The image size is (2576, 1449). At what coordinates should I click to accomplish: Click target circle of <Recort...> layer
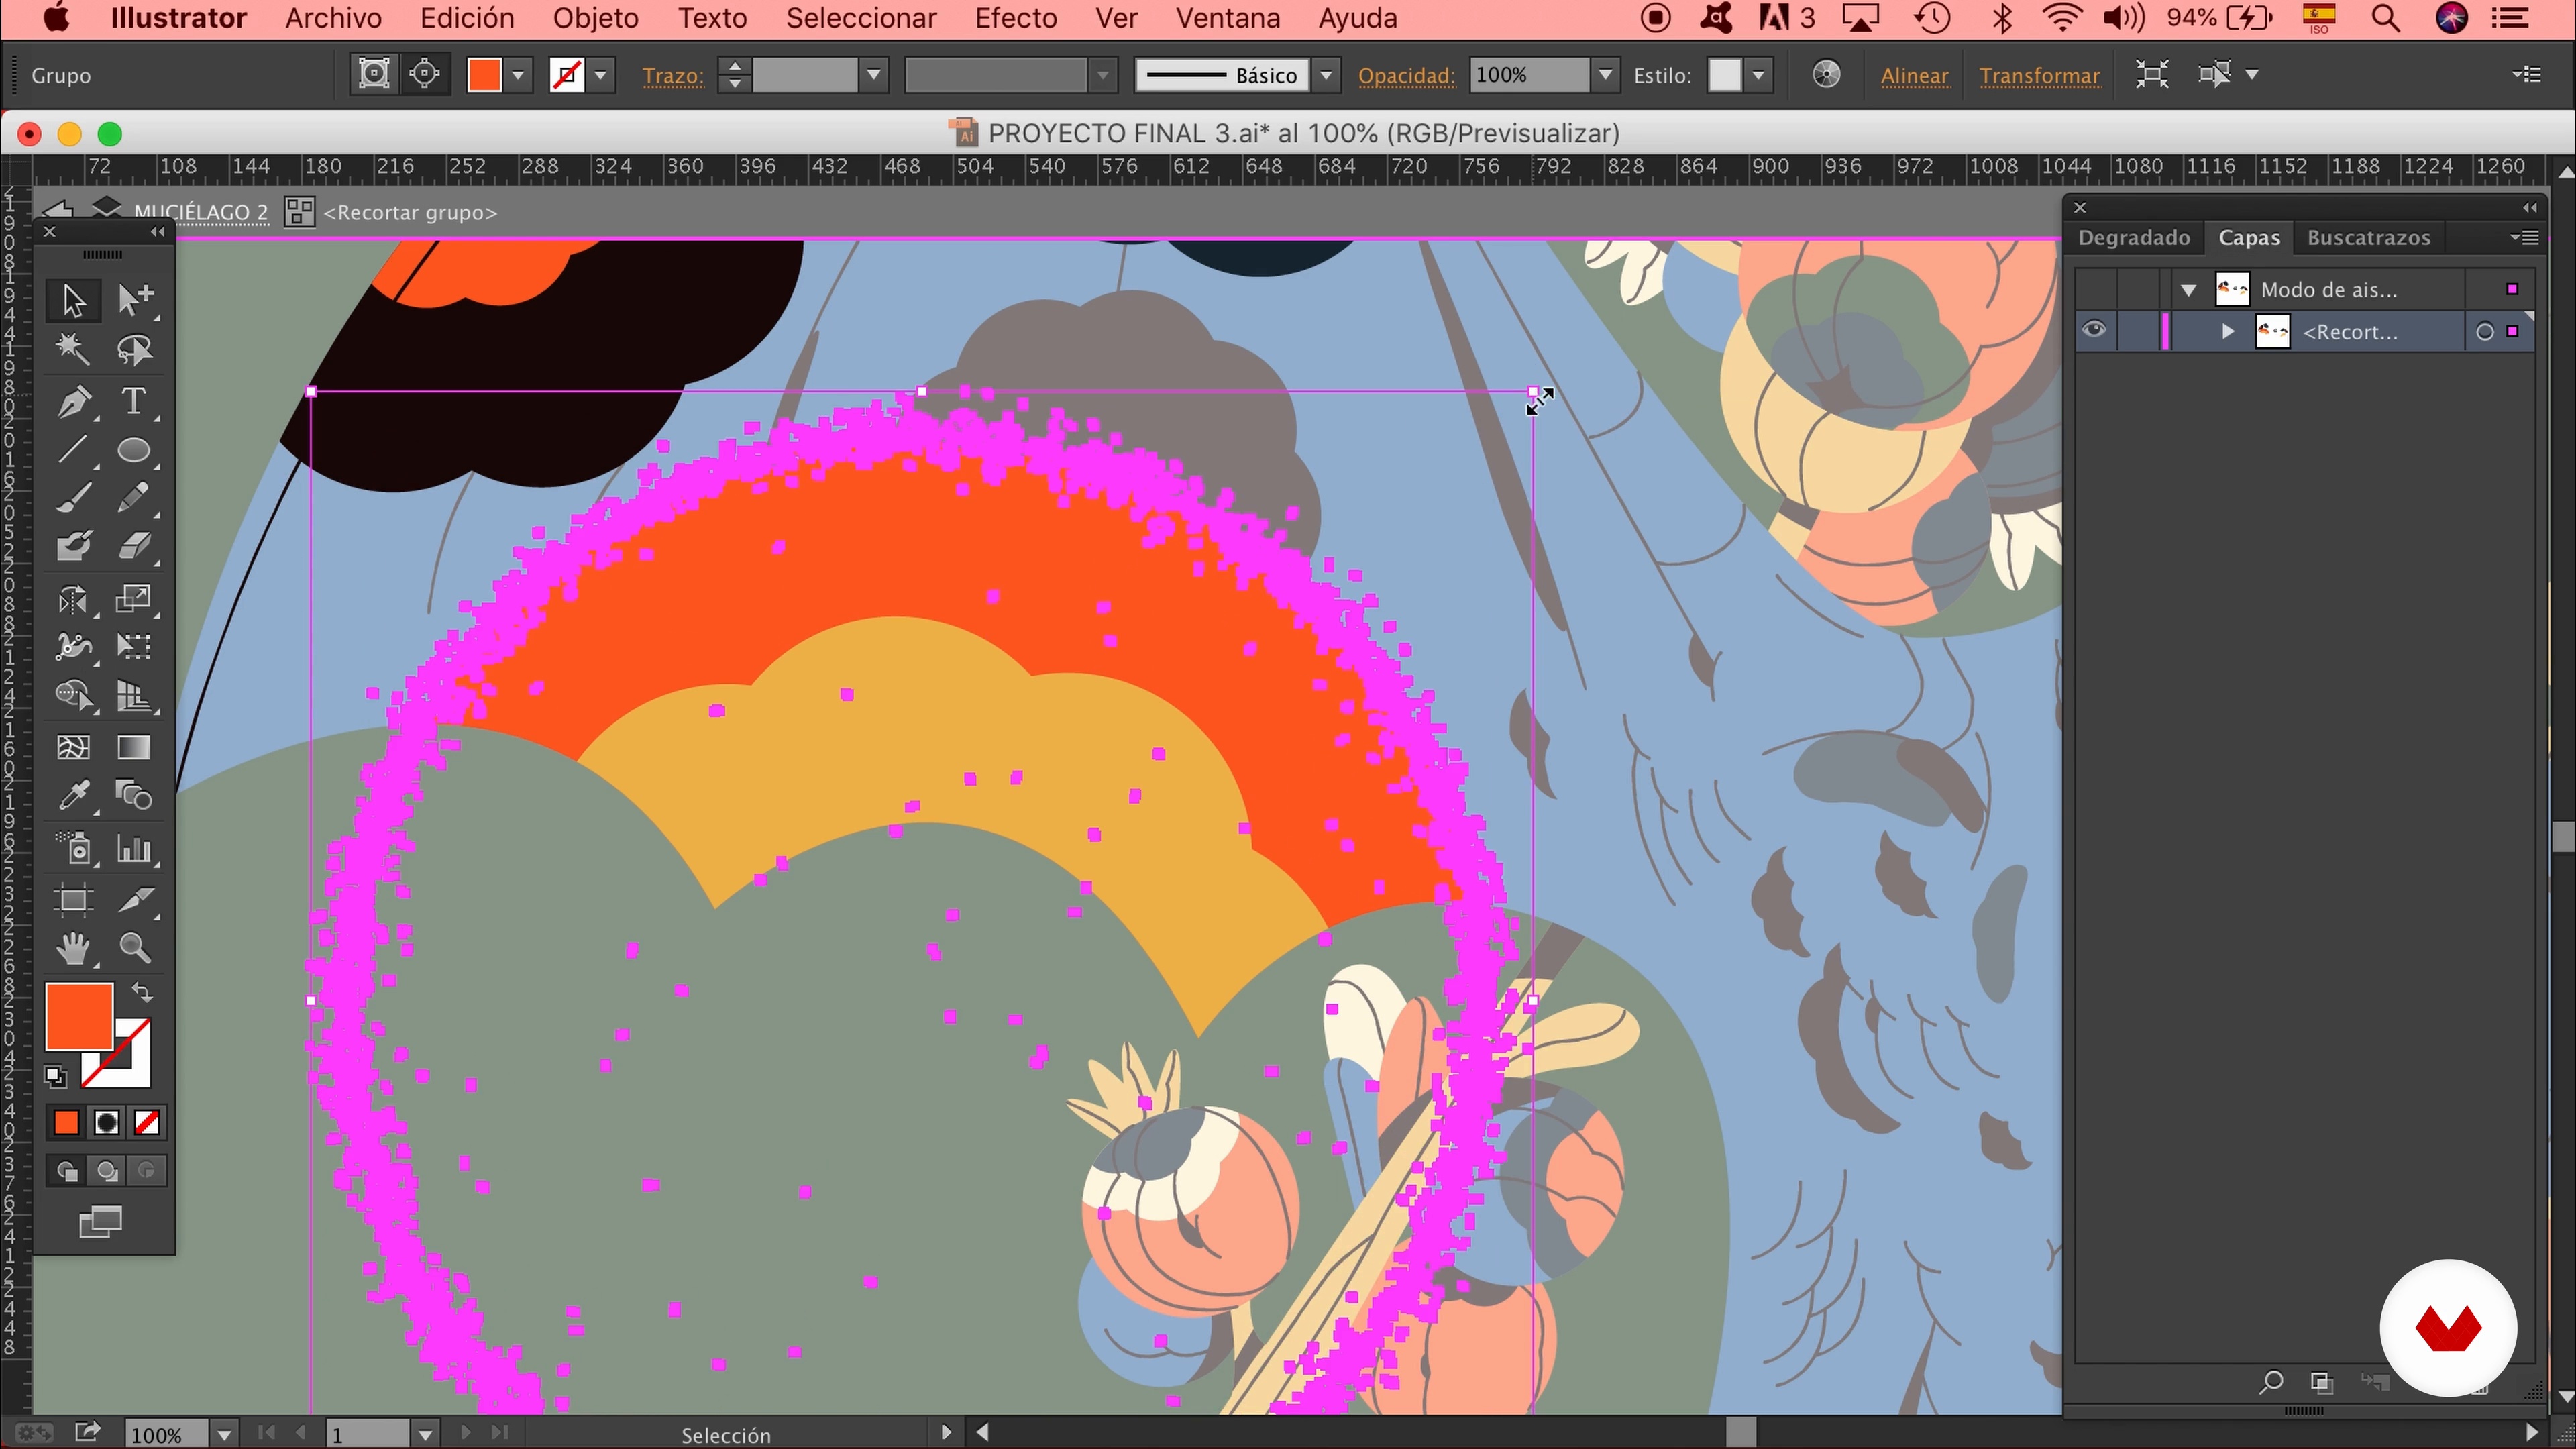(x=2484, y=332)
